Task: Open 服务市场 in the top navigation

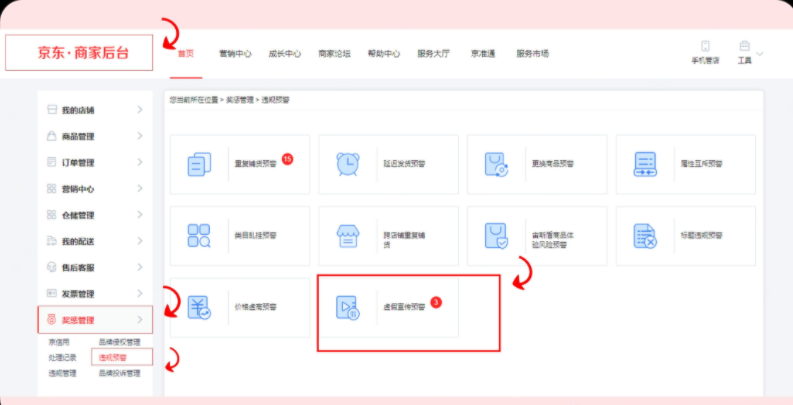Action: tap(532, 53)
